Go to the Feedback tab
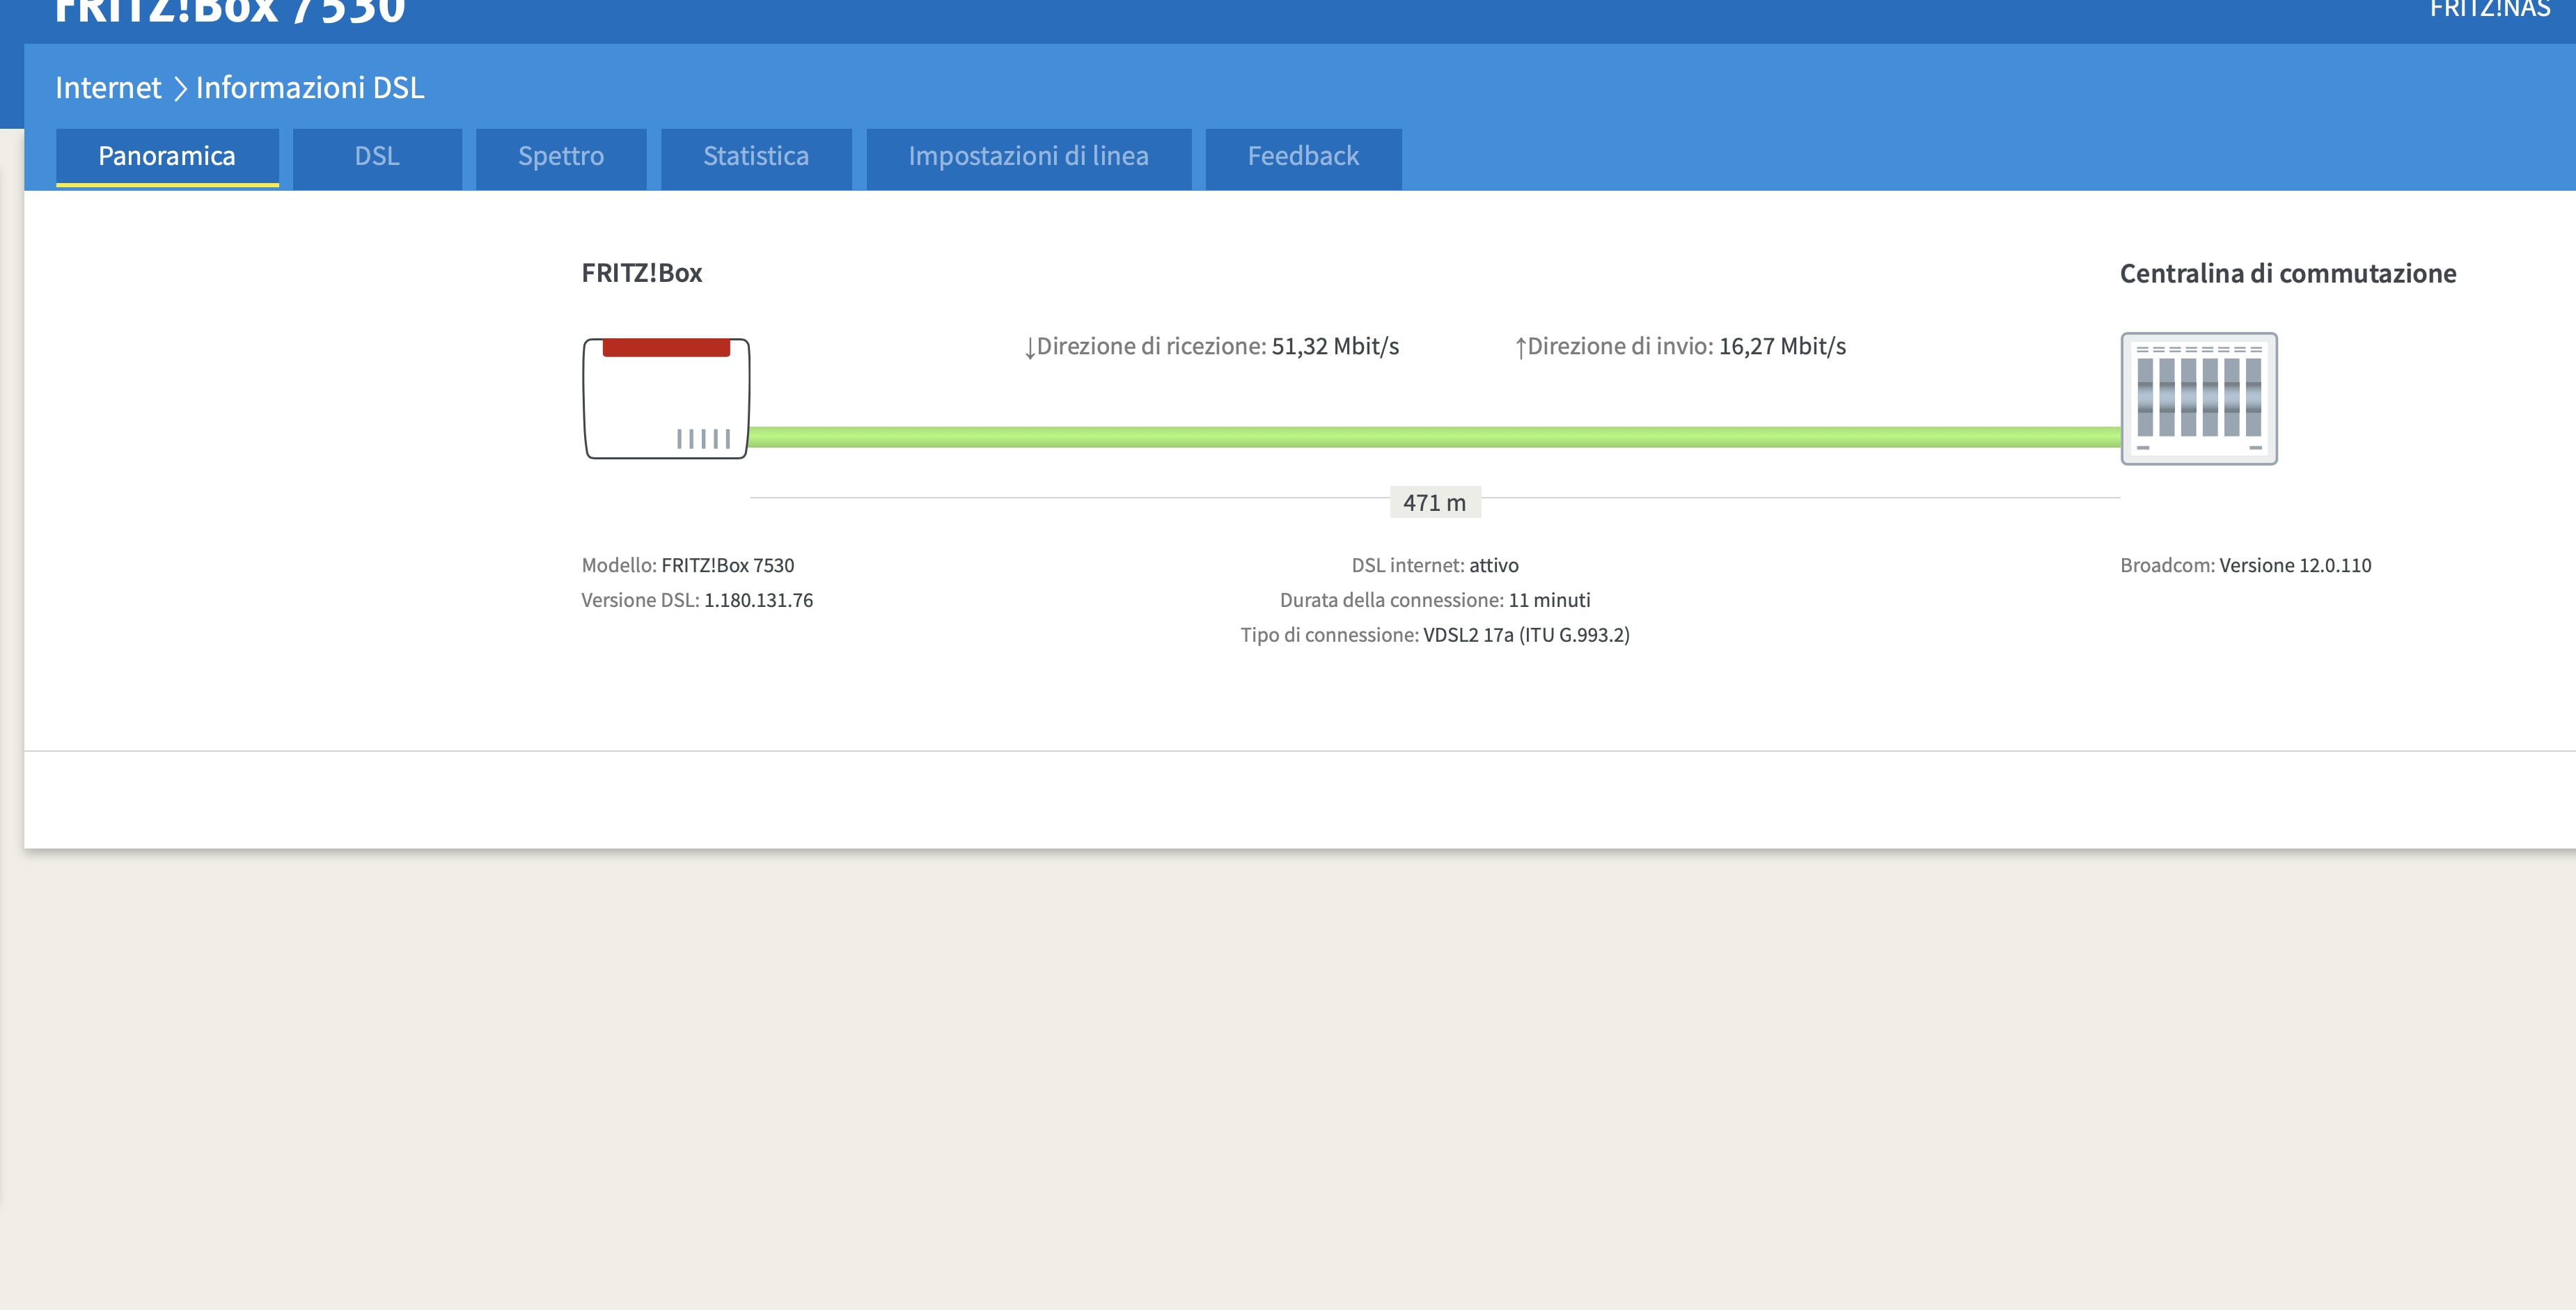 click(x=1303, y=157)
